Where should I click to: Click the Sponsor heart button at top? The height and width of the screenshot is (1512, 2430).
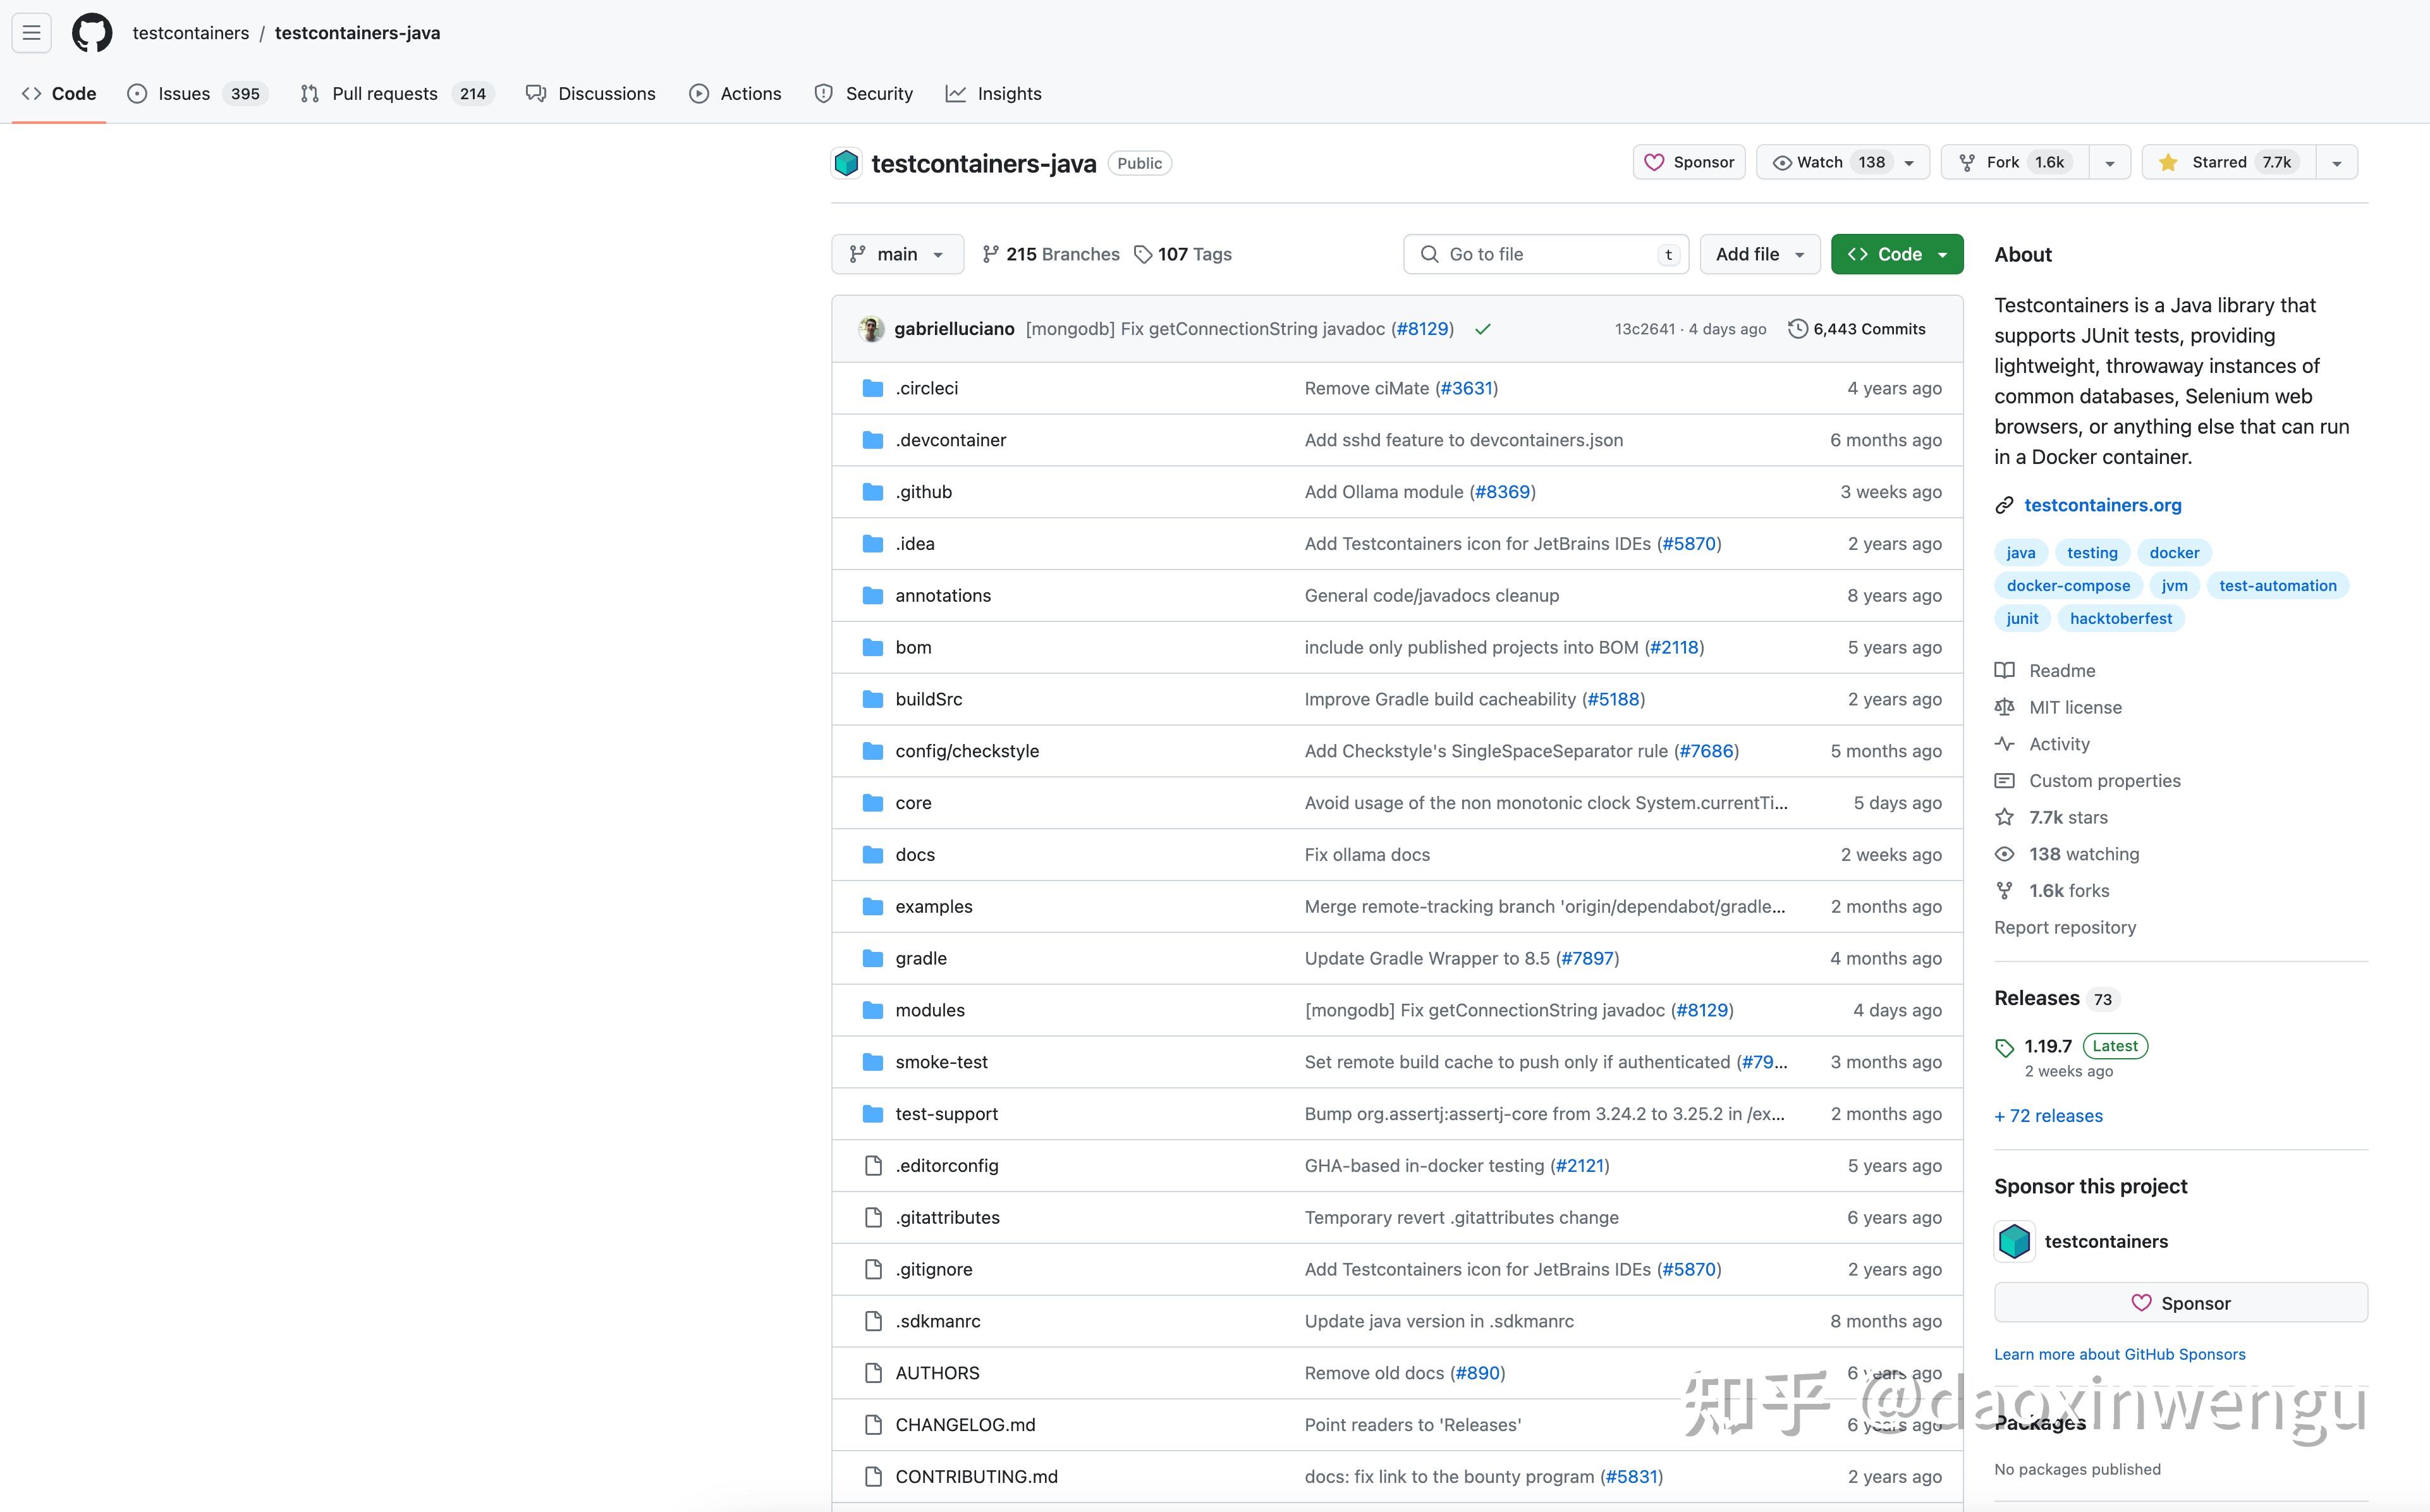pyautogui.click(x=1689, y=162)
